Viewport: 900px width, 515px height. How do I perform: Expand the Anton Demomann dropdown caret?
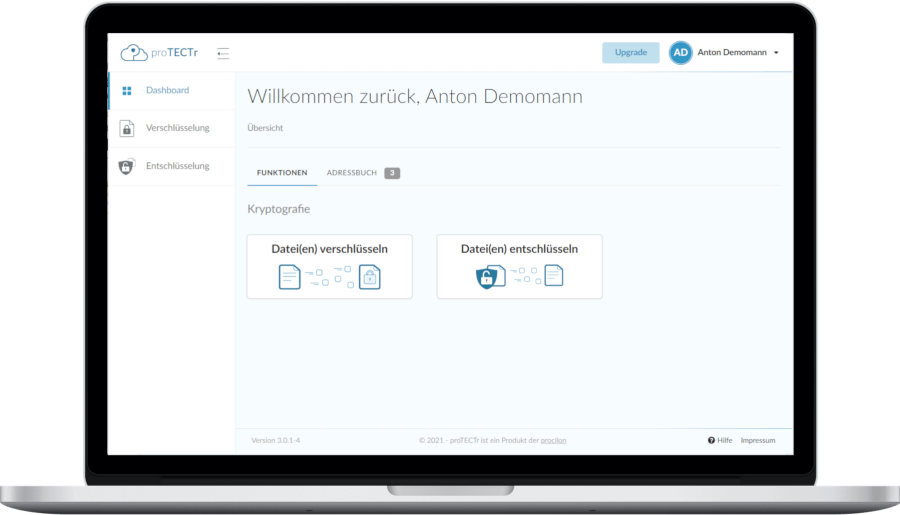(776, 53)
